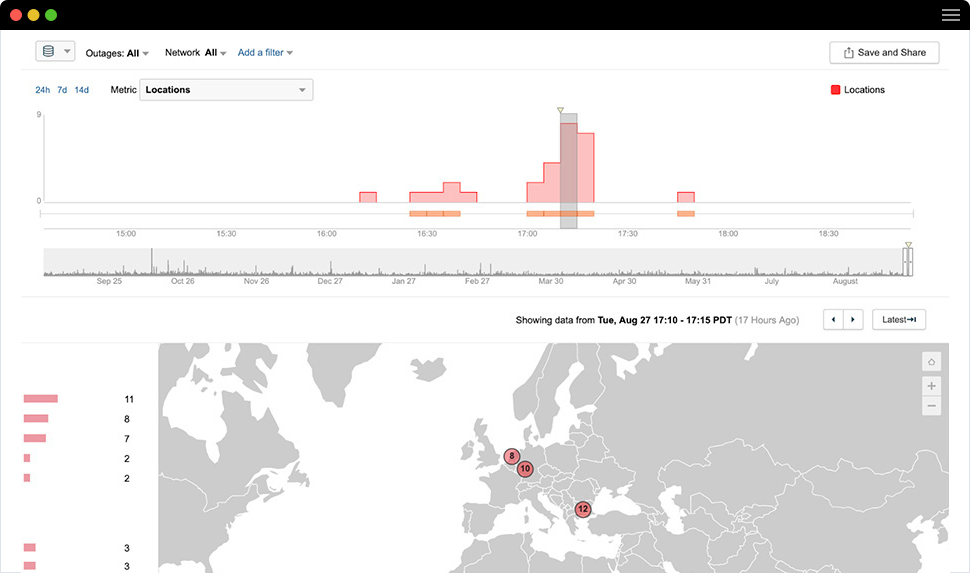Switch to the 24h time range
This screenshot has height=573, width=970.
click(x=42, y=90)
